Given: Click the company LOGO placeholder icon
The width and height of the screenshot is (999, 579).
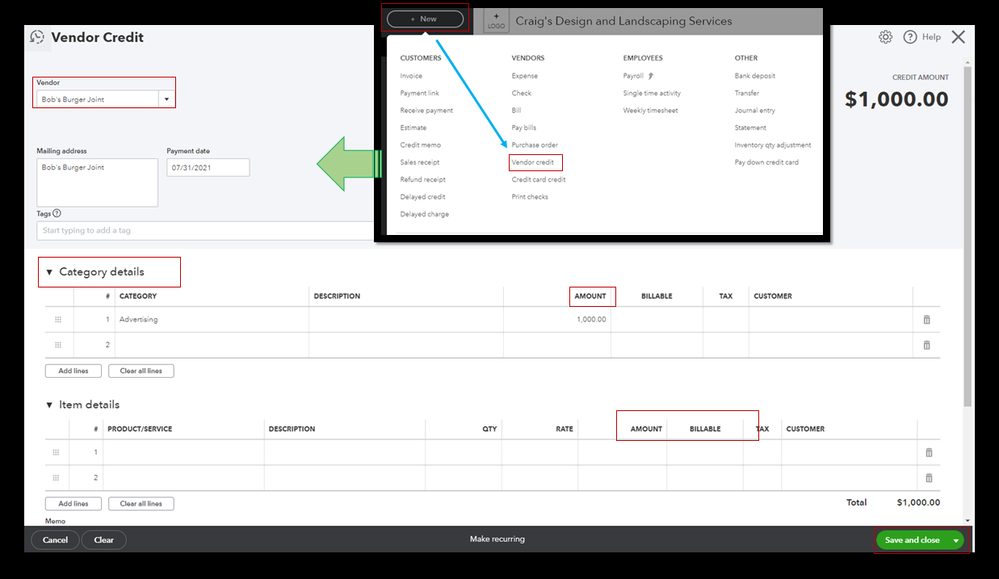Looking at the screenshot, I should click(496, 21).
